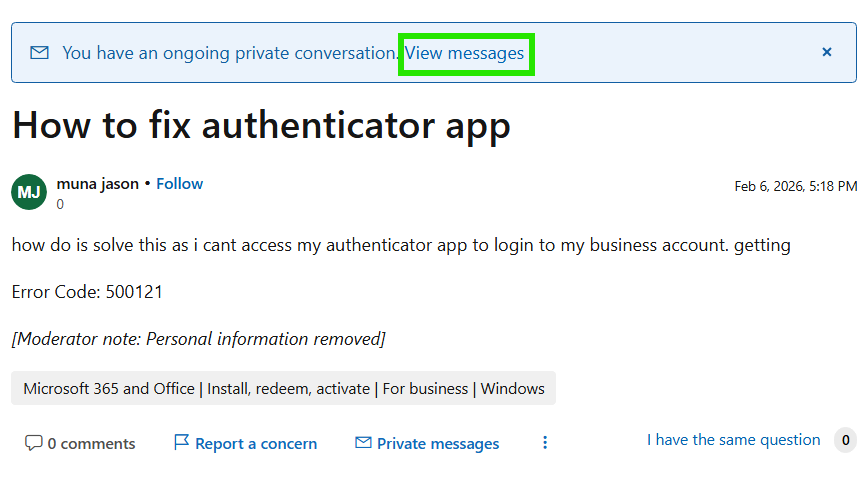Select the Microsoft 365 and Office tag
This screenshot has width=868, height=478.
(283, 388)
